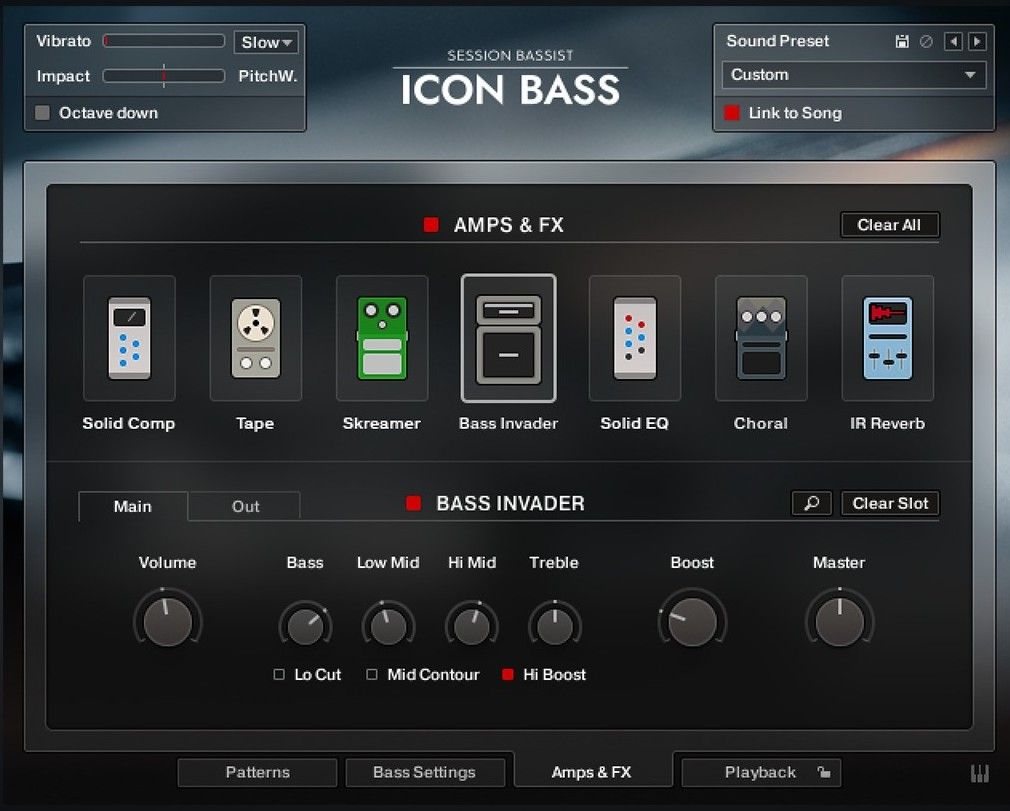1010x811 pixels.
Task: Choose the green Skreamer pedal
Action: pos(382,338)
